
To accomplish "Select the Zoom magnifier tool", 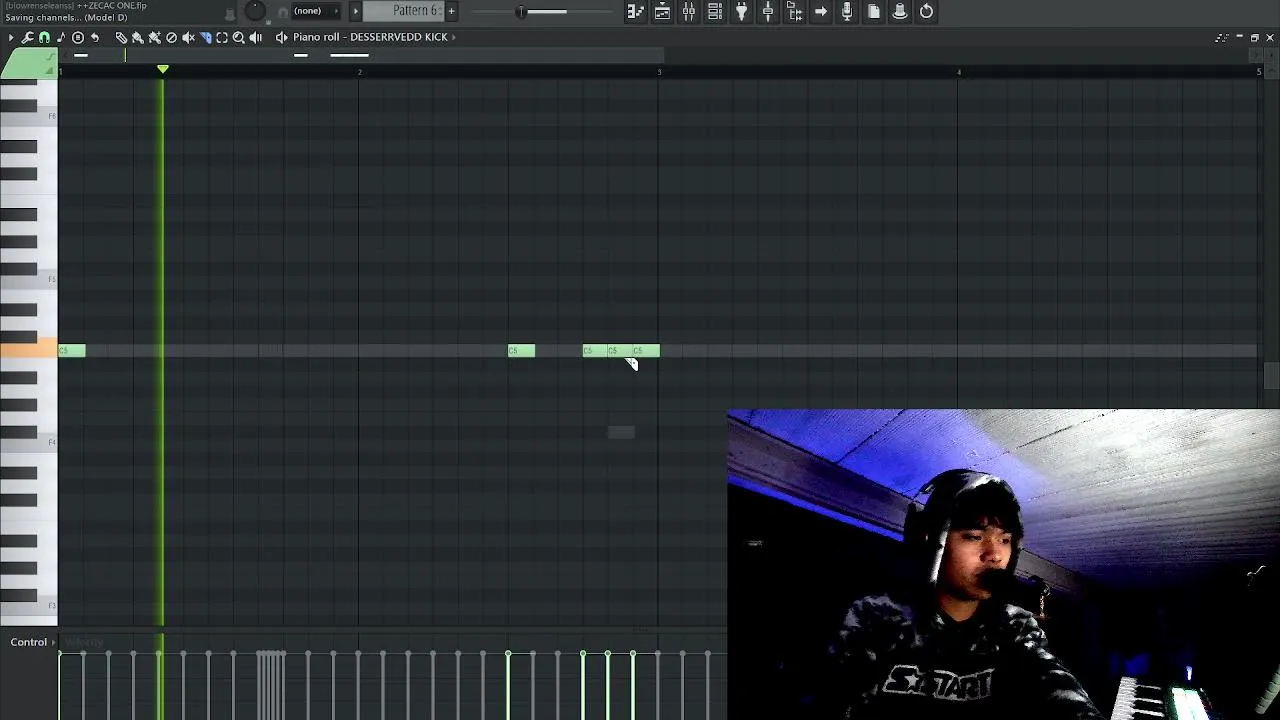I will tap(238, 37).
